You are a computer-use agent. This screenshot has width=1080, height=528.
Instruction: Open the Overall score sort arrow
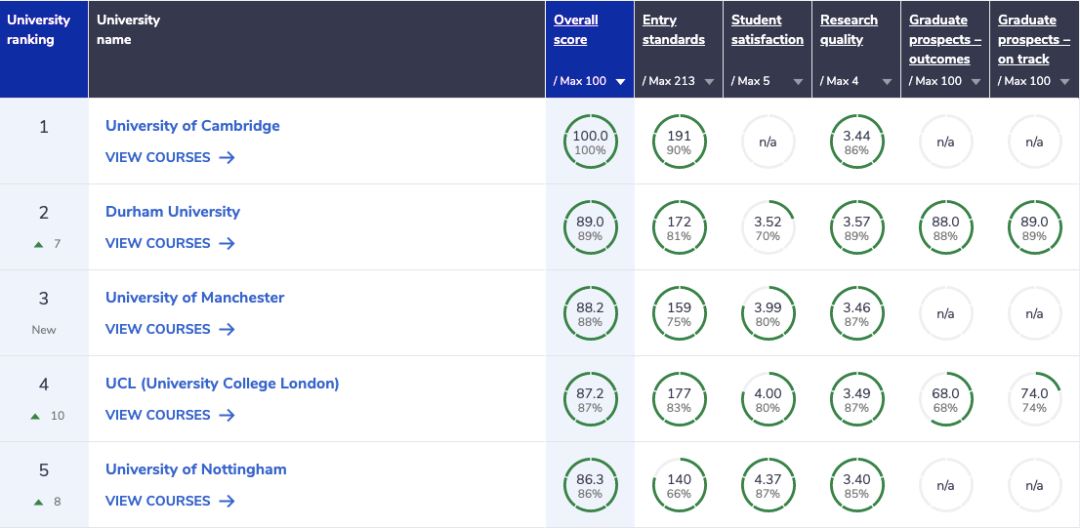[x=620, y=82]
